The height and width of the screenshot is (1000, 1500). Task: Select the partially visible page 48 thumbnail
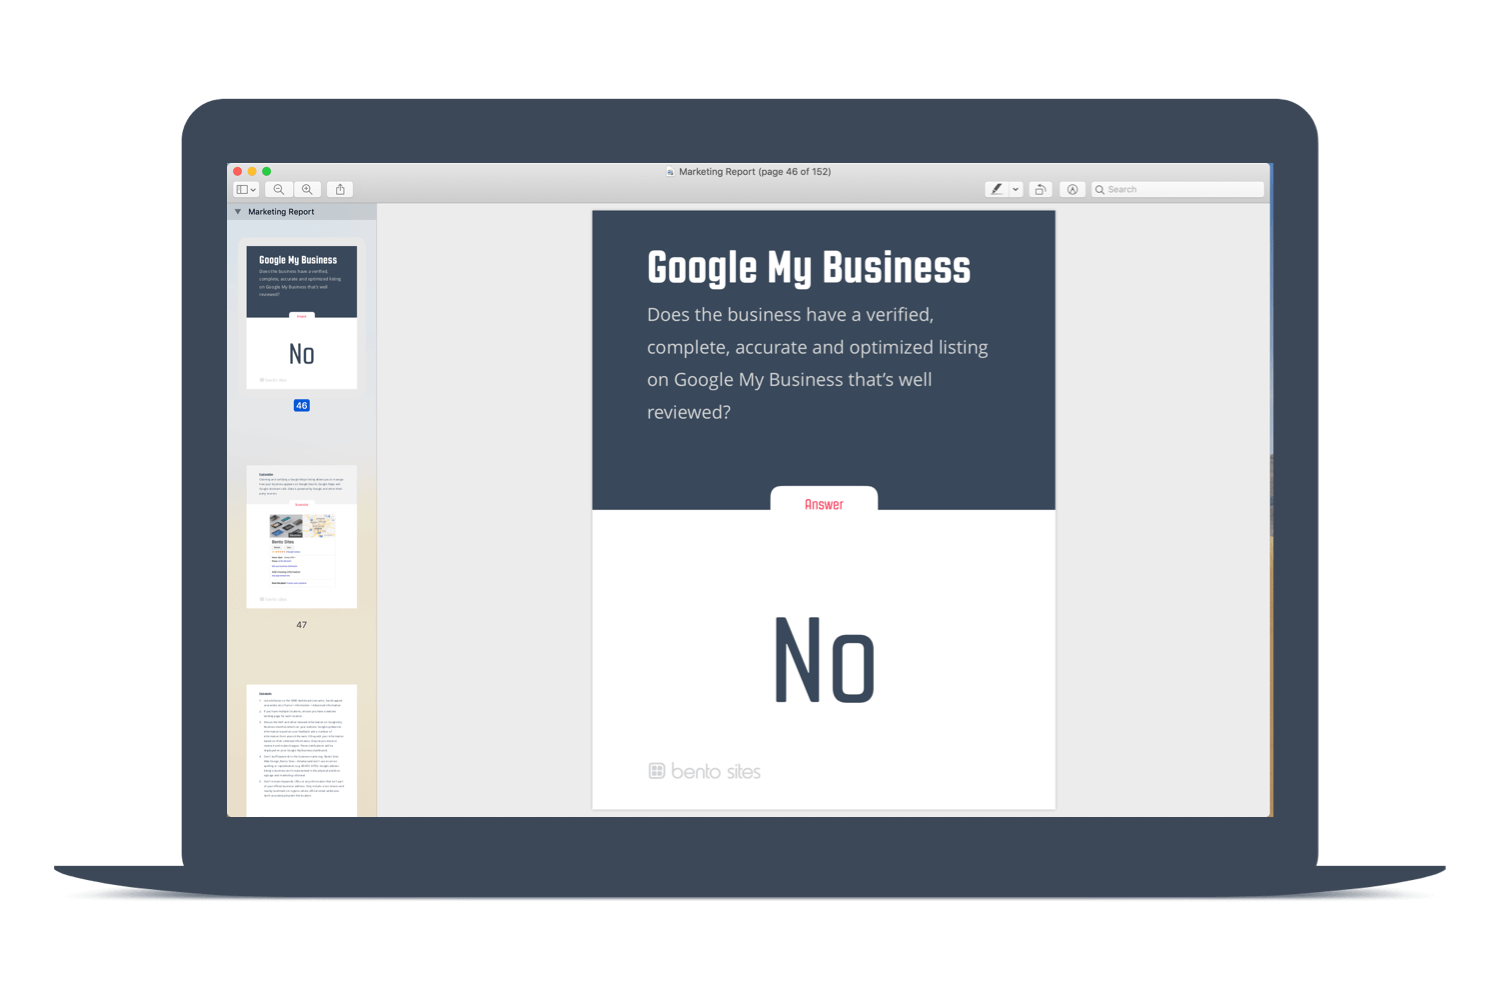(x=302, y=750)
